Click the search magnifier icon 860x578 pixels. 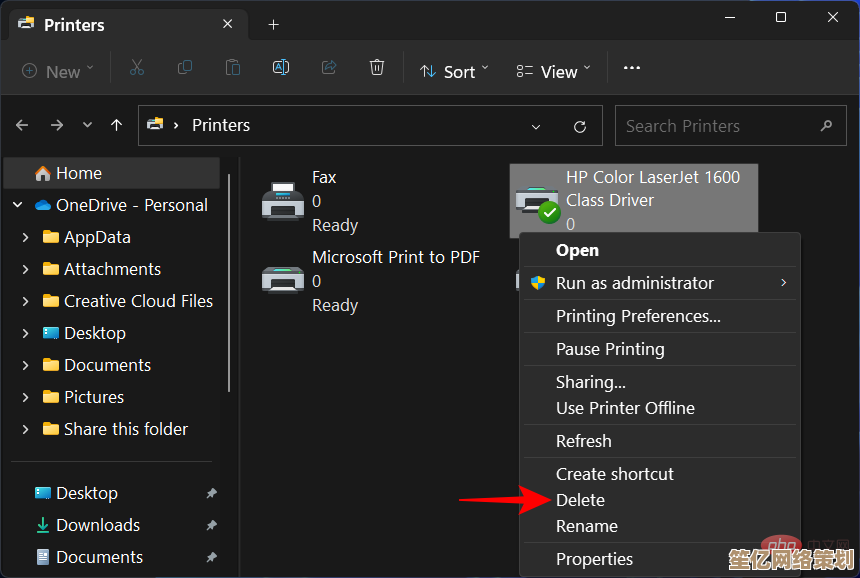click(x=826, y=126)
